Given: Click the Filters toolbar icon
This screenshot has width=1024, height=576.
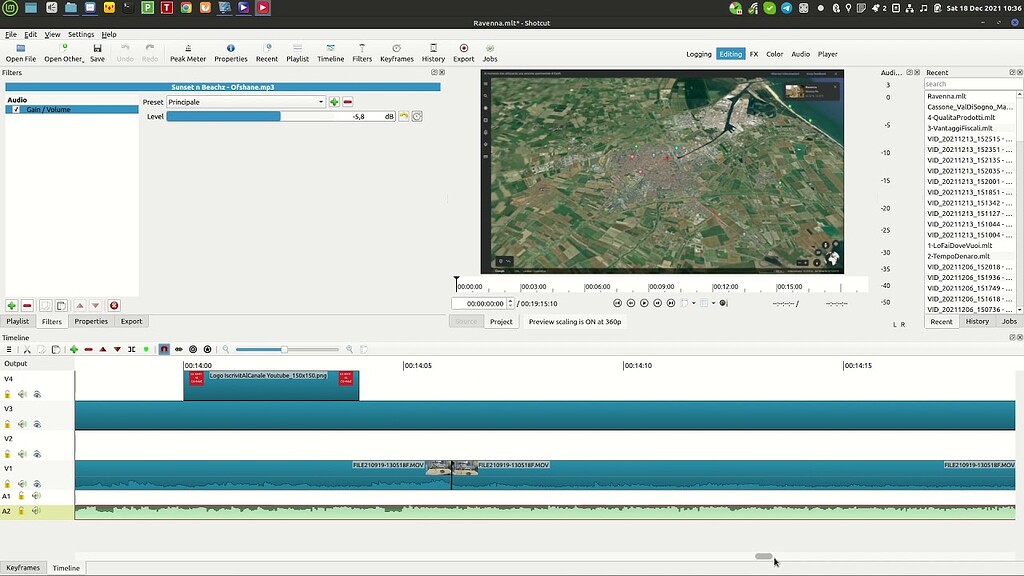Looking at the screenshot, I should click(362, 53).
